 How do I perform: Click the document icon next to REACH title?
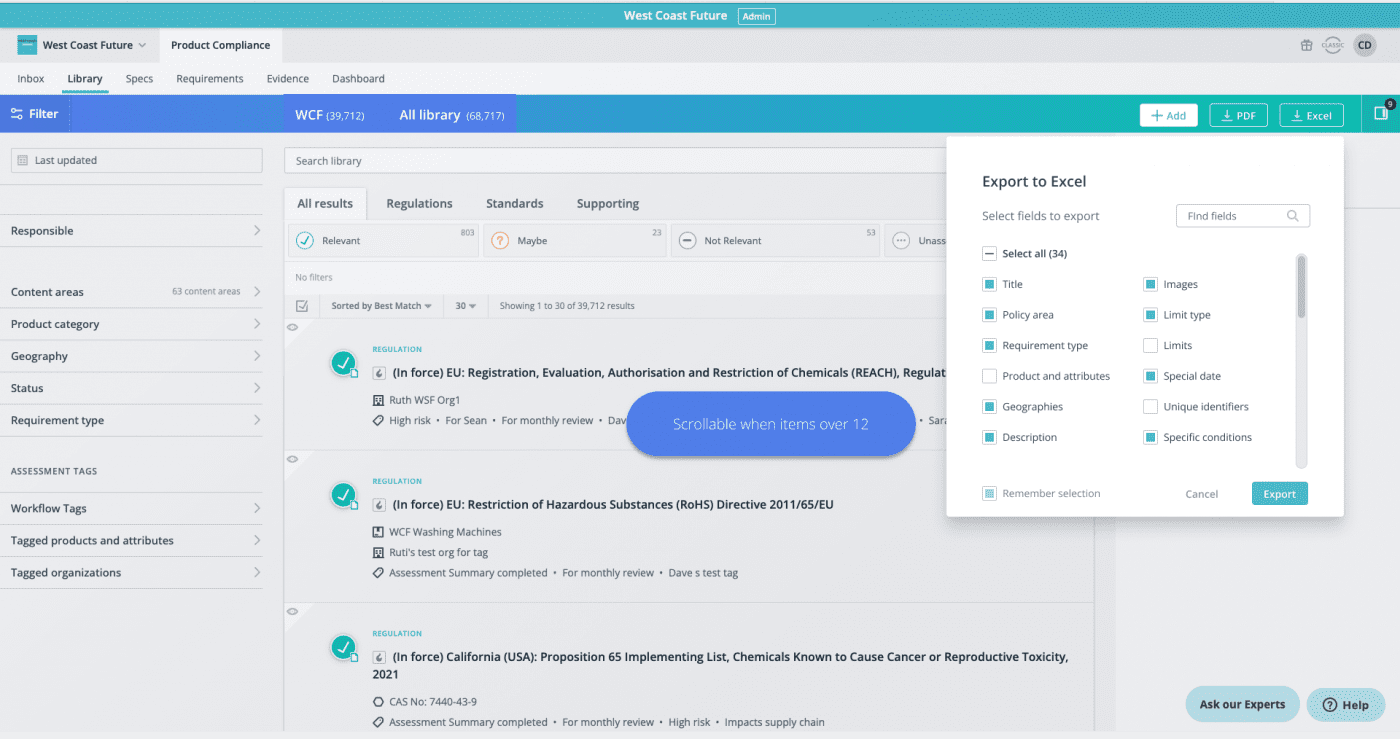point(378,373)
